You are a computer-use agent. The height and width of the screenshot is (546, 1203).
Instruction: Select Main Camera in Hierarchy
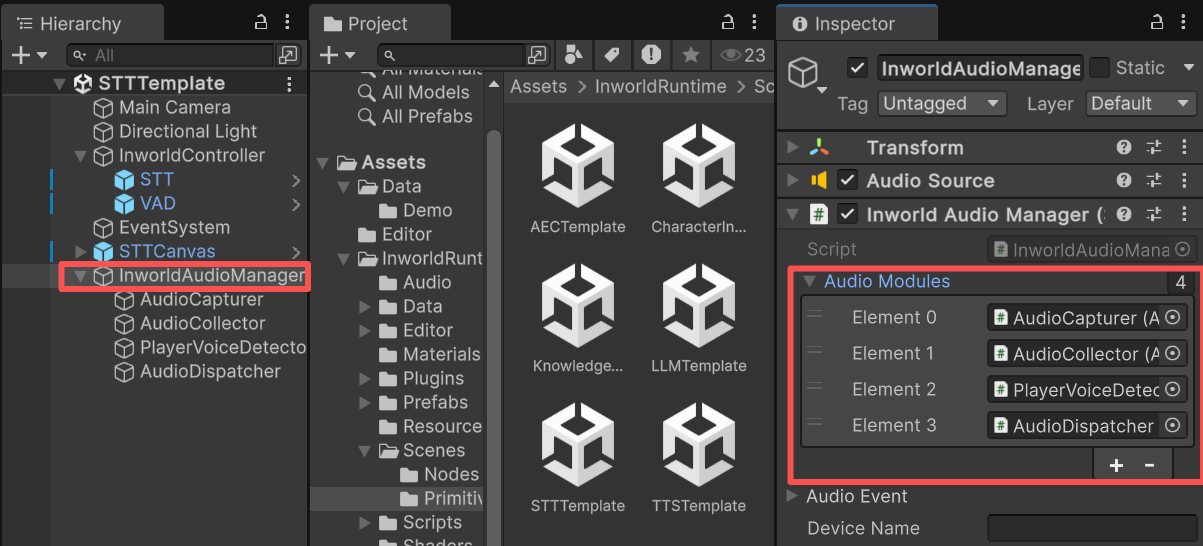pyautogui.click(x=174, y=107)
